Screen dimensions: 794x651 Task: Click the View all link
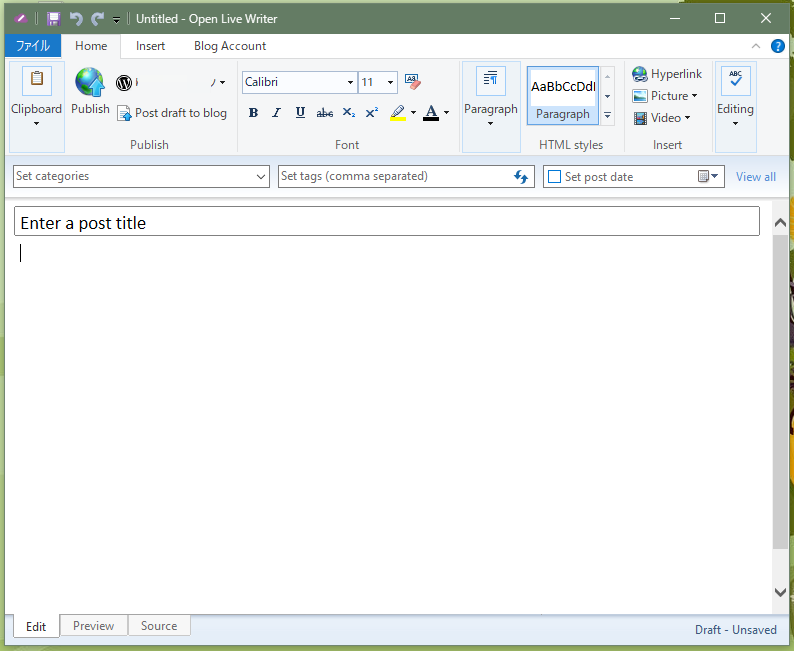click(755, 177)
